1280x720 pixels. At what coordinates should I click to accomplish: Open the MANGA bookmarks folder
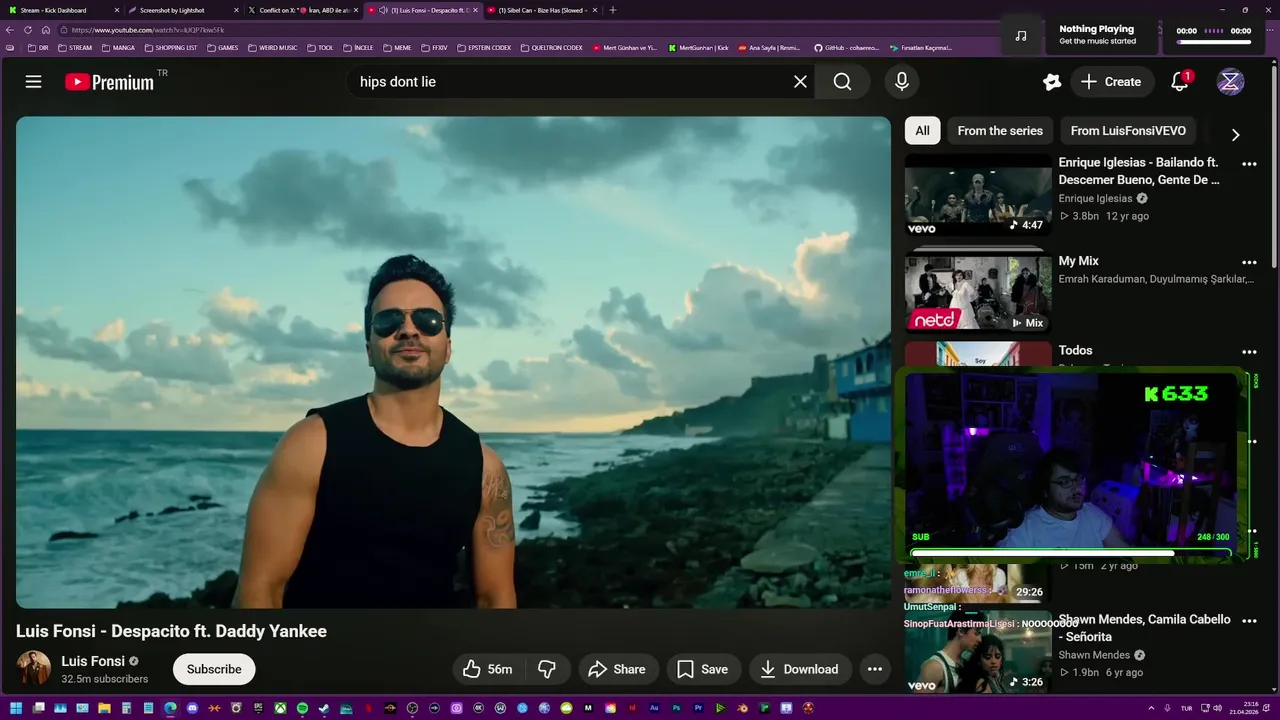(x=118, y=47)
